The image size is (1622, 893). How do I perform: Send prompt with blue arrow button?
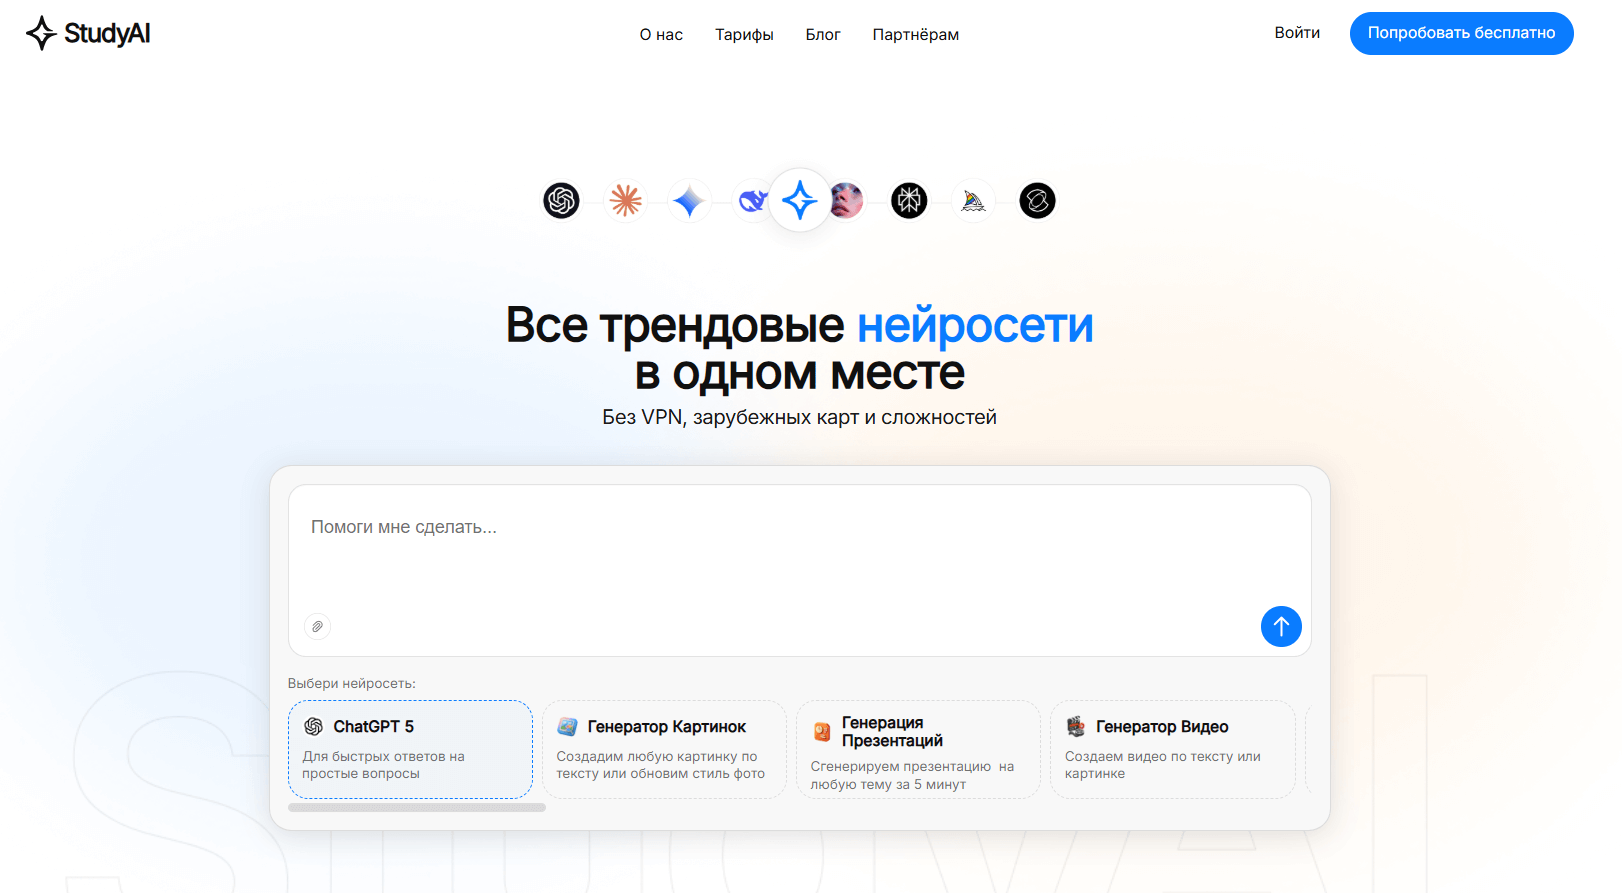click(x=1281, y=627)
